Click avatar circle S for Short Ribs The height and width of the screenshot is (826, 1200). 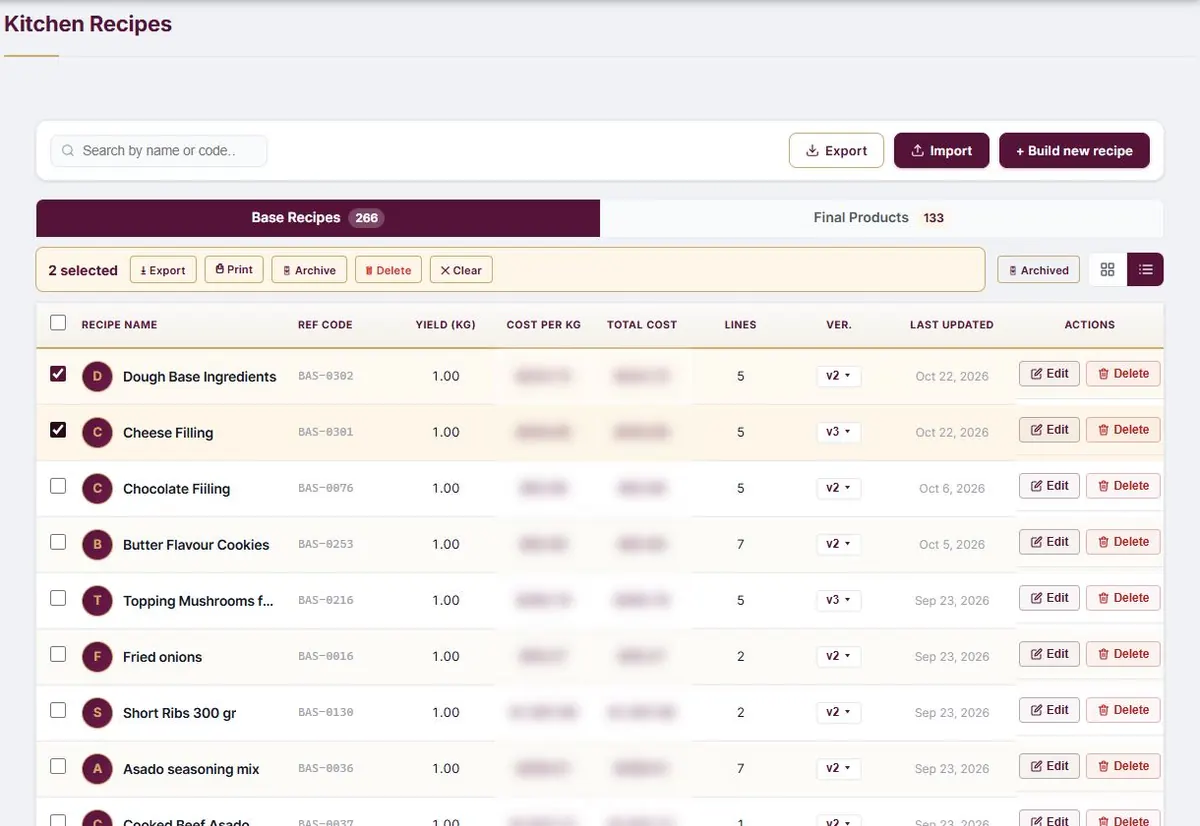(x=97, y=712)
